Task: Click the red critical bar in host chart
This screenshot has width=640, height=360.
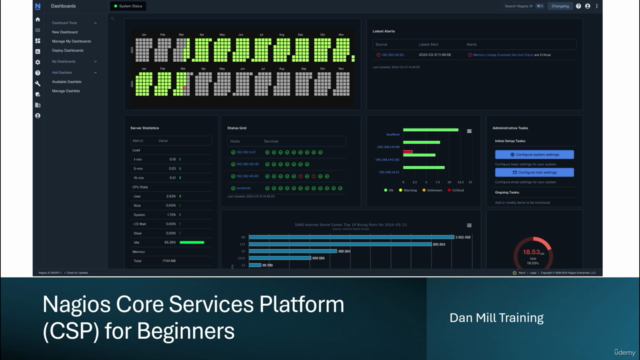Action: point(408,151)
